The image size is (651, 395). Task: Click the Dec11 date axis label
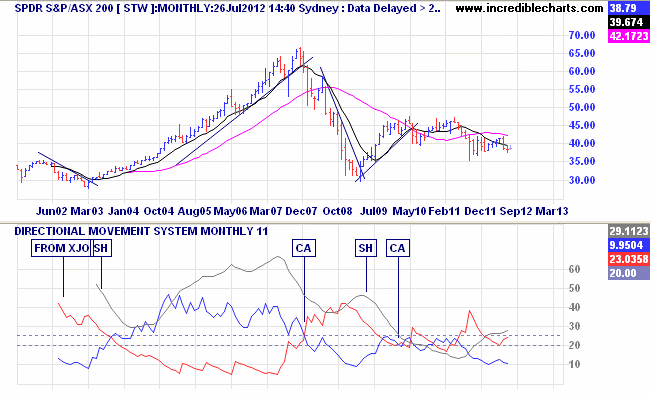(x=480, y=211)
